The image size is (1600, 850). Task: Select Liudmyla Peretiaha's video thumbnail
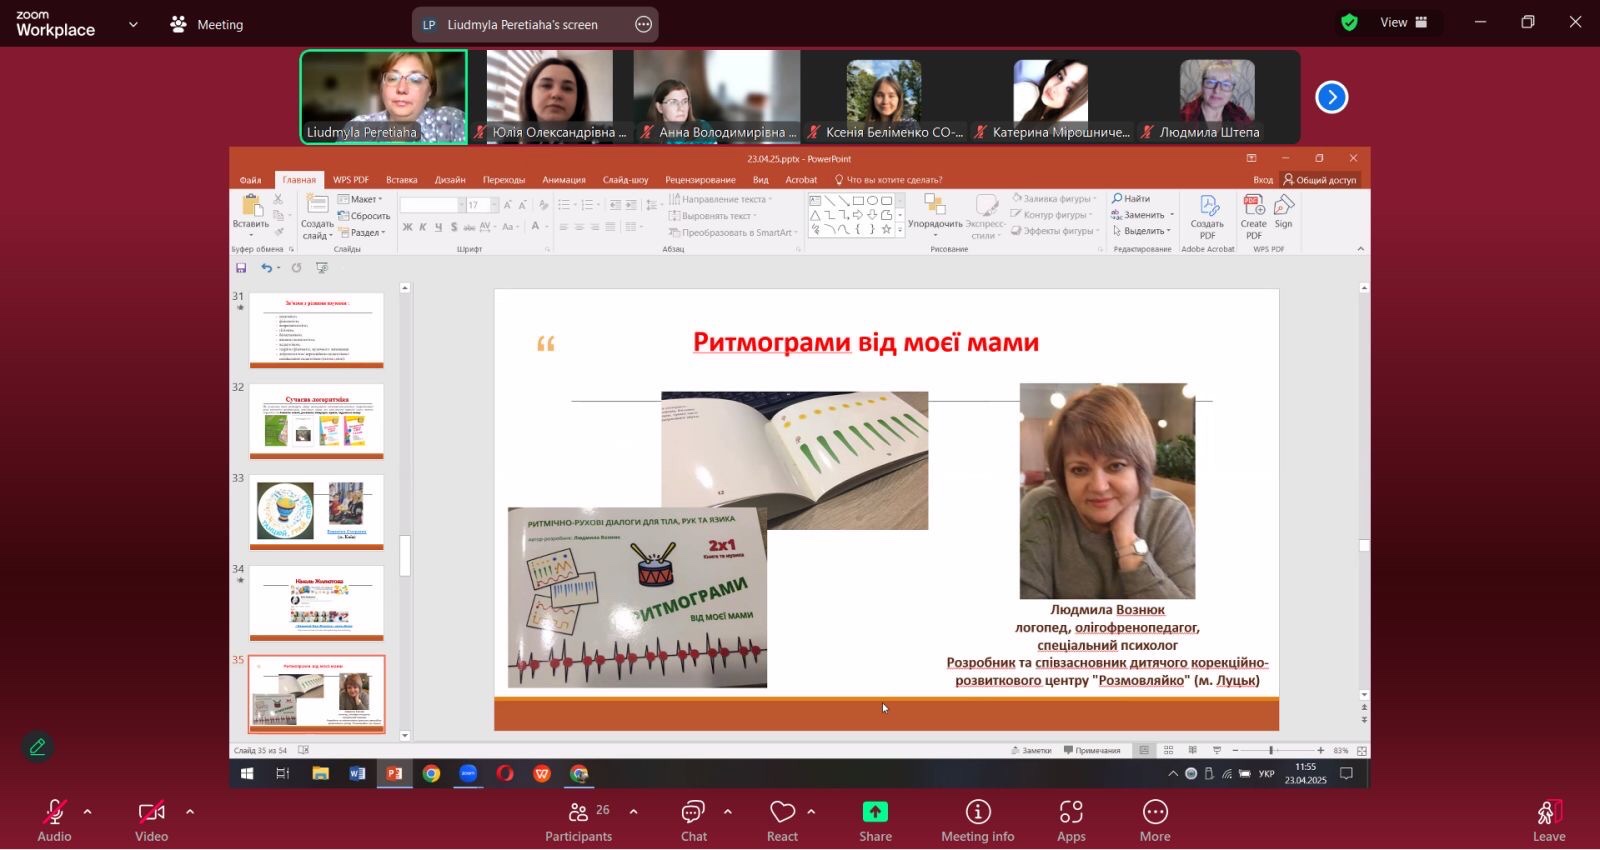[384, 97]
